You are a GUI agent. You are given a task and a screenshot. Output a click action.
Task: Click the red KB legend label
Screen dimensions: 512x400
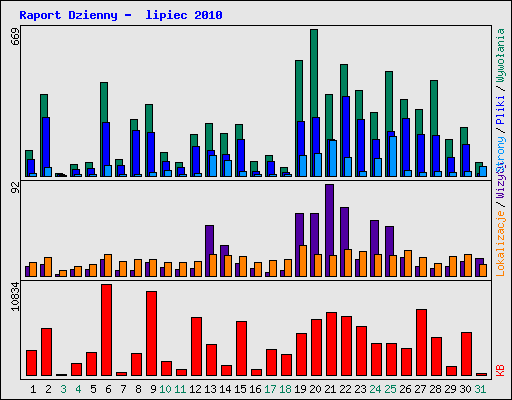pos(501,370)
